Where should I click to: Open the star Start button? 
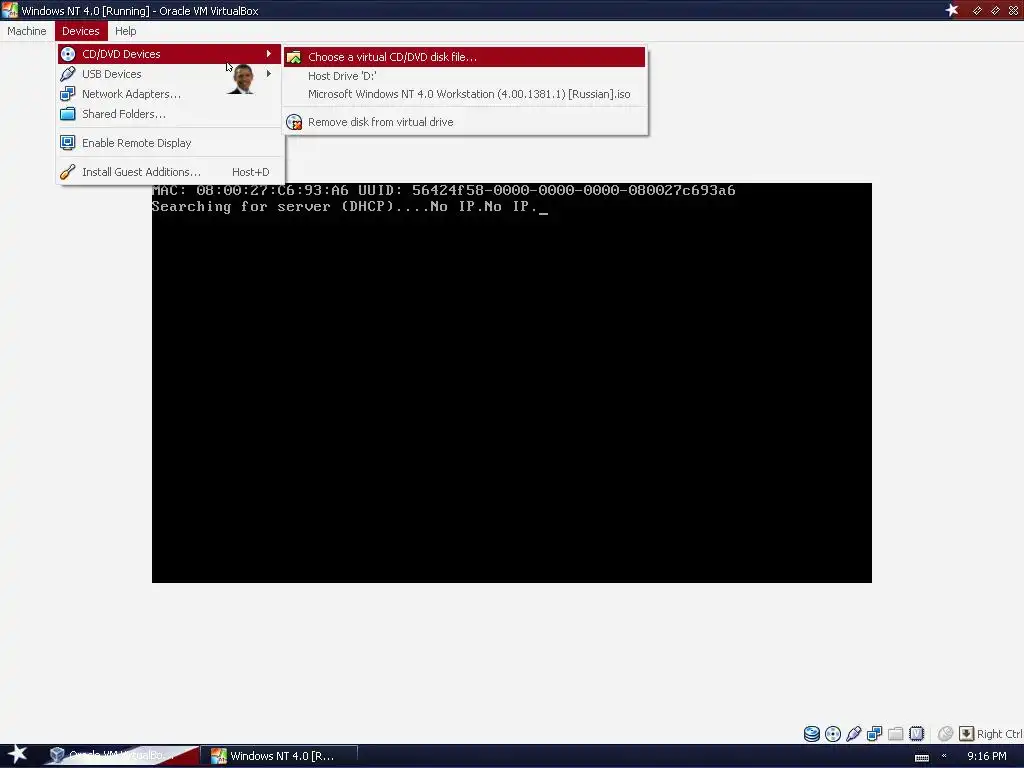click(x=17, y=755)
